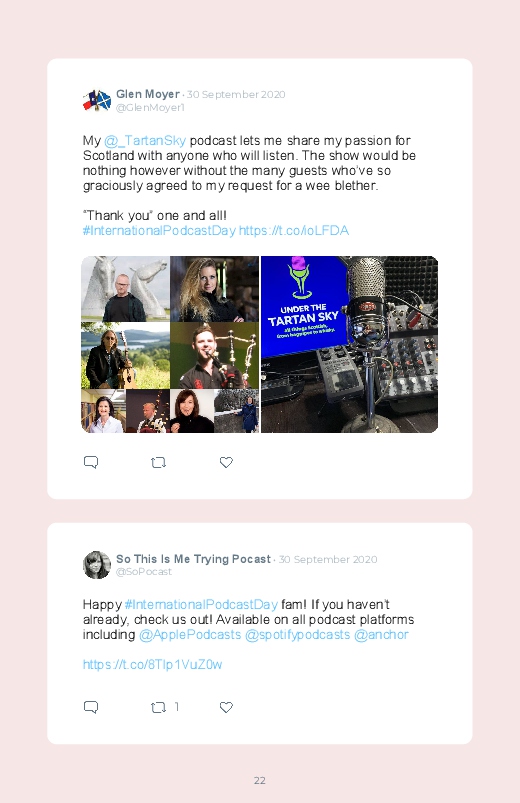Click the So This Is Me Trying Pocast name
Viewport: 520px width, 803px height.
pos(193,559)
